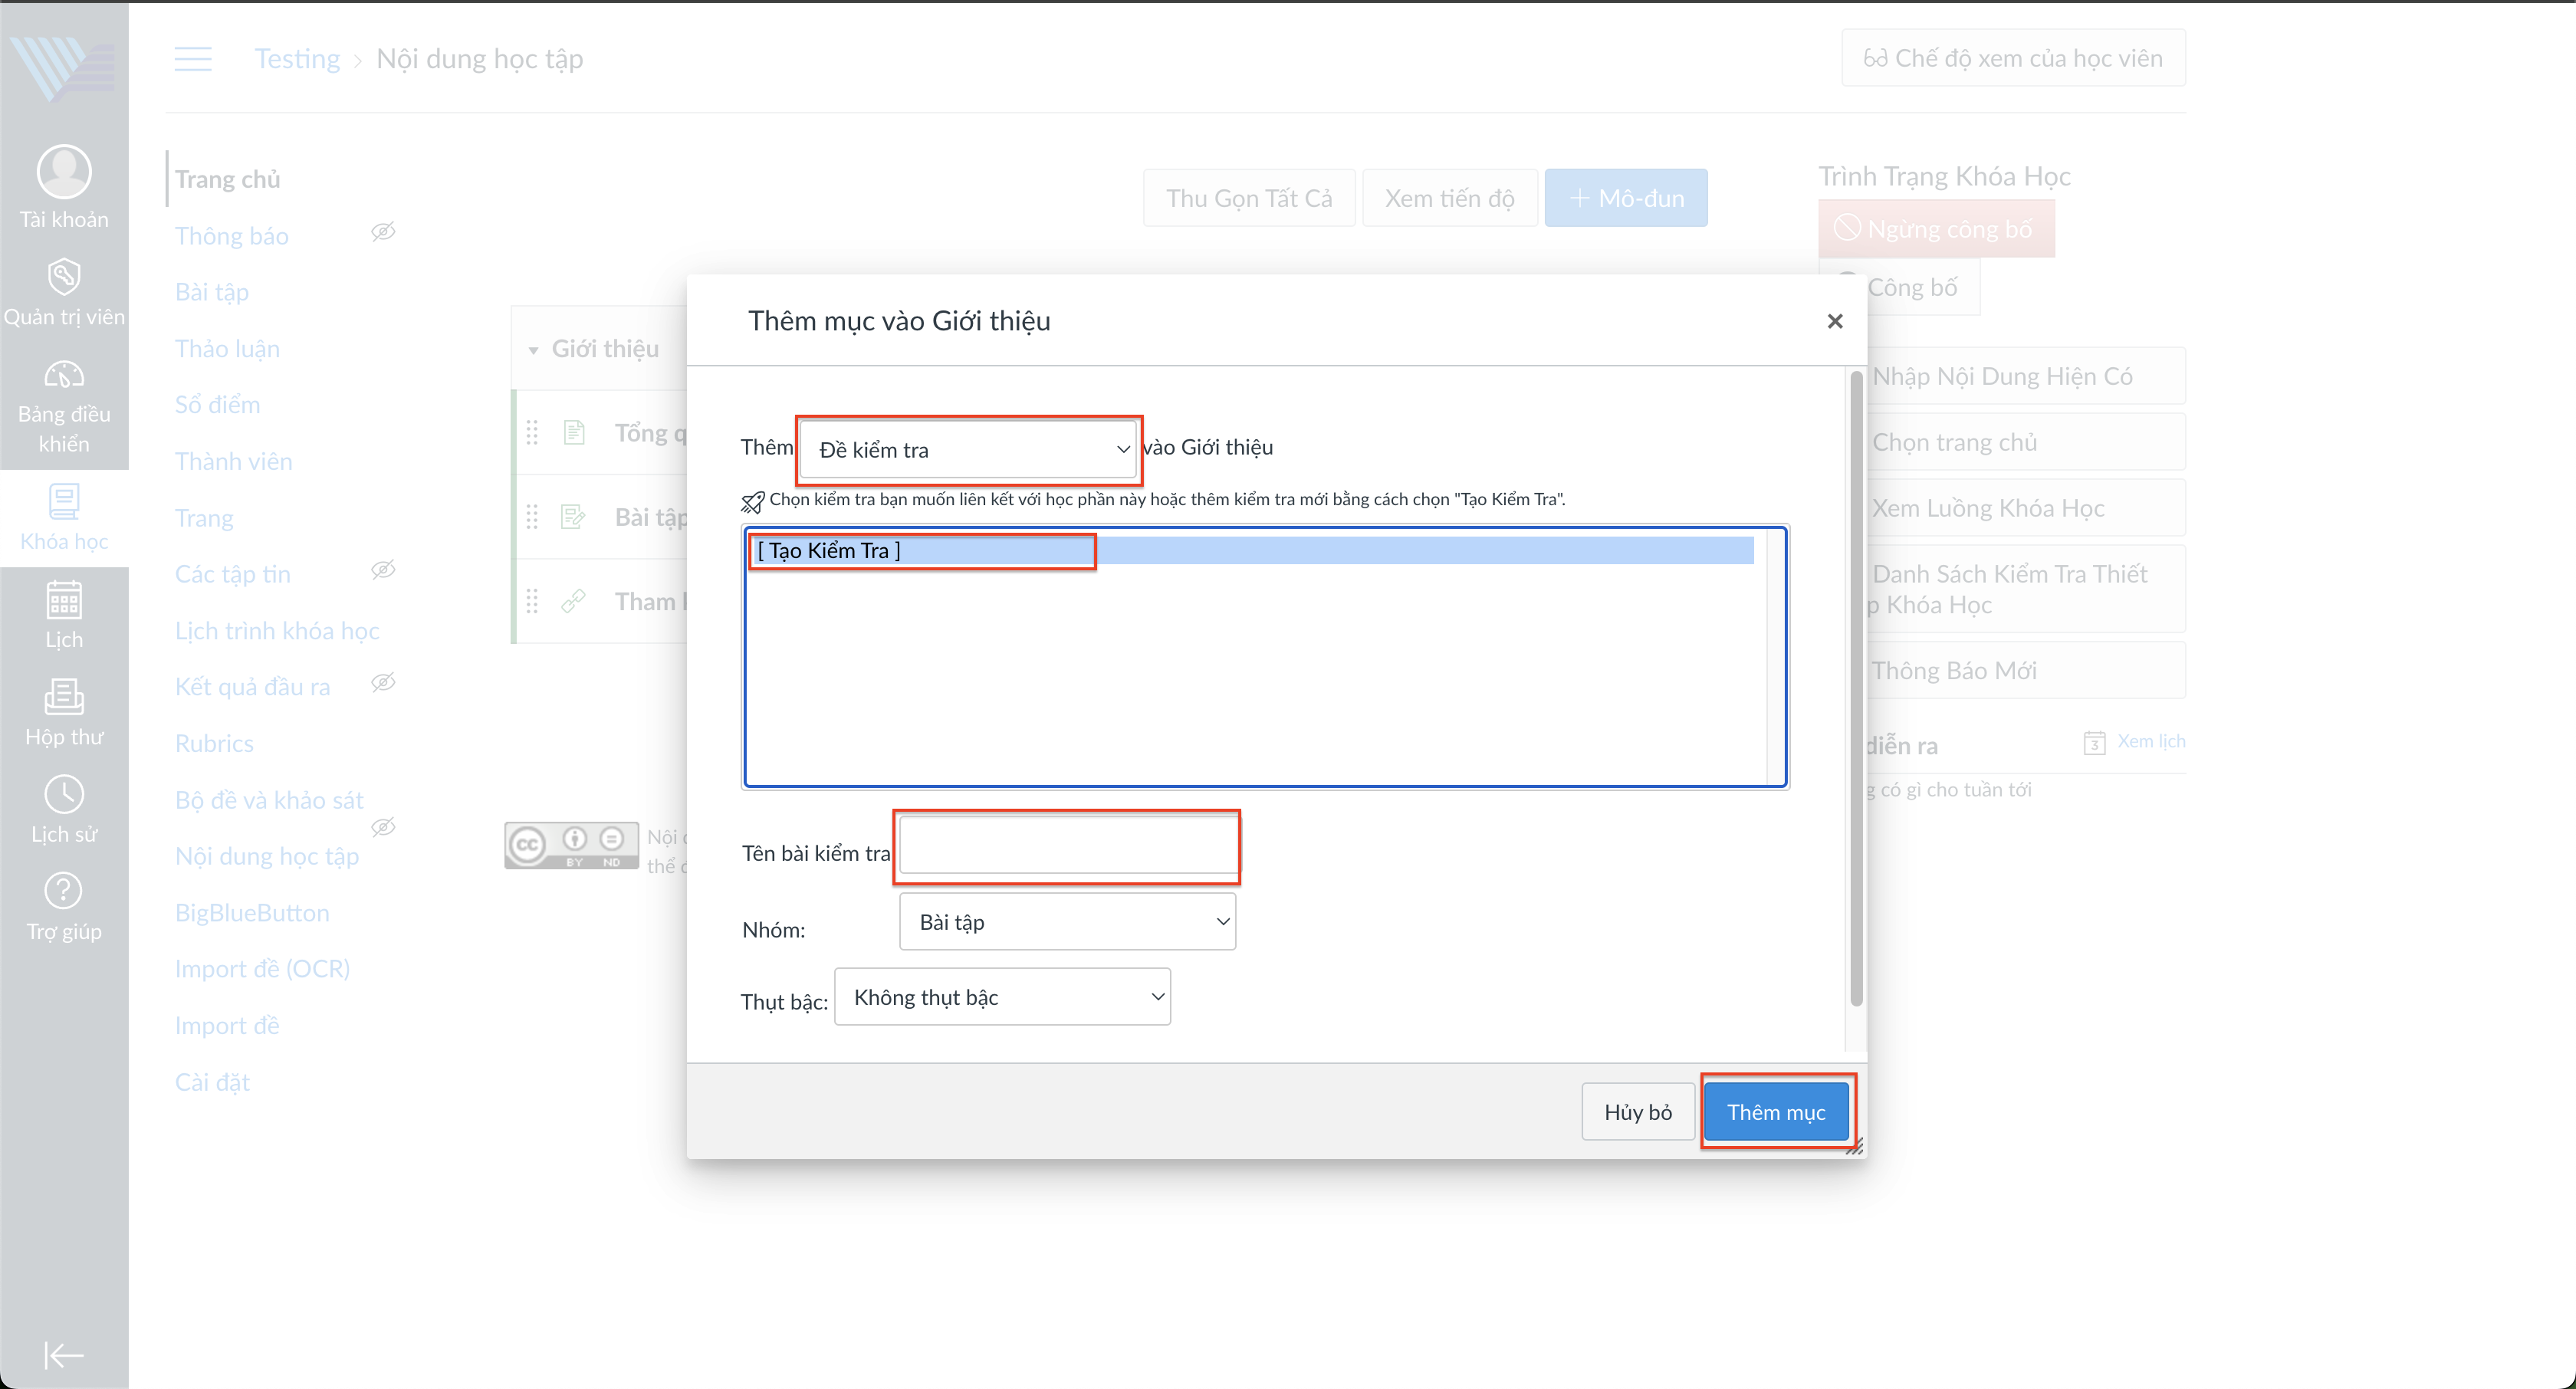Open the Tài khoản account avatar icon
Image resolution: width=2576 pixels, height=1389 pixels.
click(64, 172)
